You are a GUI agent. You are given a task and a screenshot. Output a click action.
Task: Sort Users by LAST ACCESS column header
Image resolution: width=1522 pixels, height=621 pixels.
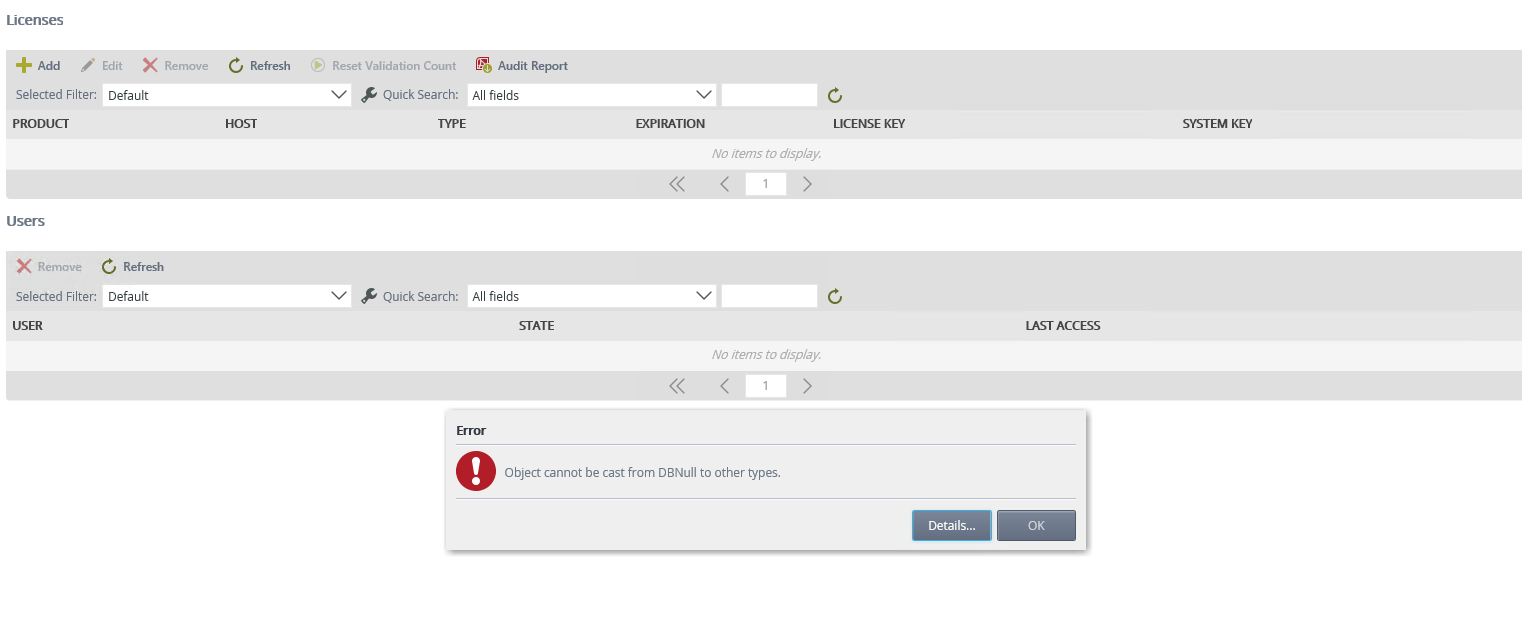[x=1063, y=325]
